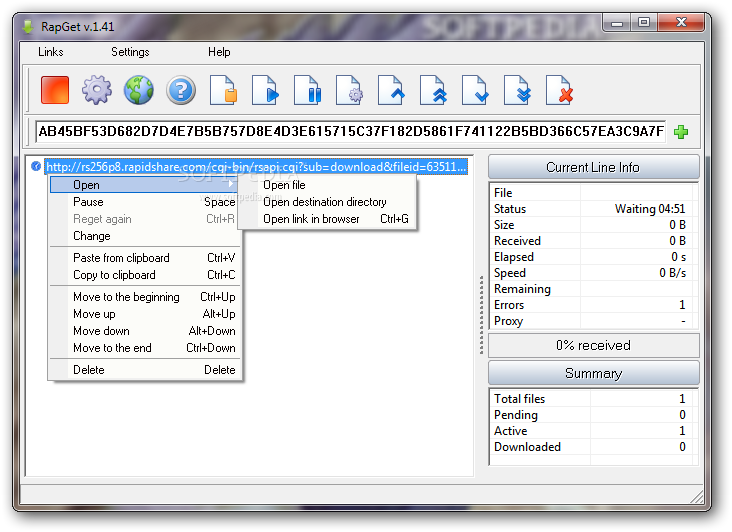Click the green plus add link icon

tap(681, 132)
